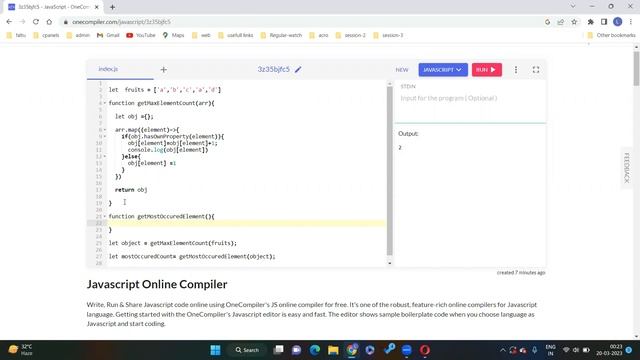640x360 pixels.
Task: Open the clock showing 20-03-2023
Action: tap(609, 350)
